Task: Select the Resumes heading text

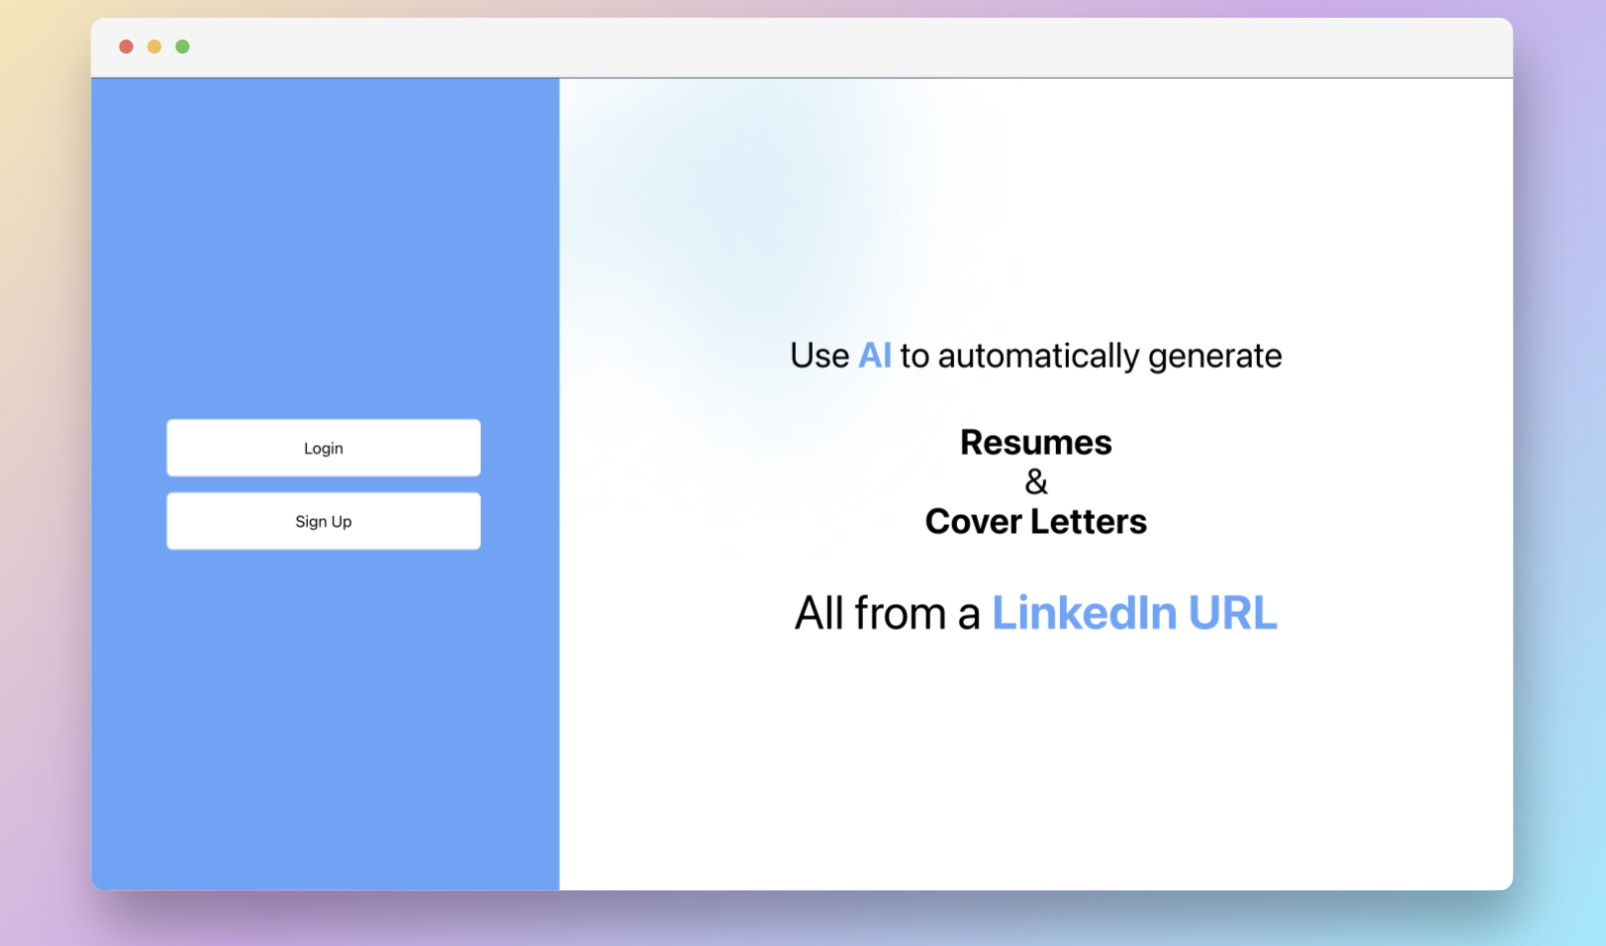Action: coord(1035,442)
